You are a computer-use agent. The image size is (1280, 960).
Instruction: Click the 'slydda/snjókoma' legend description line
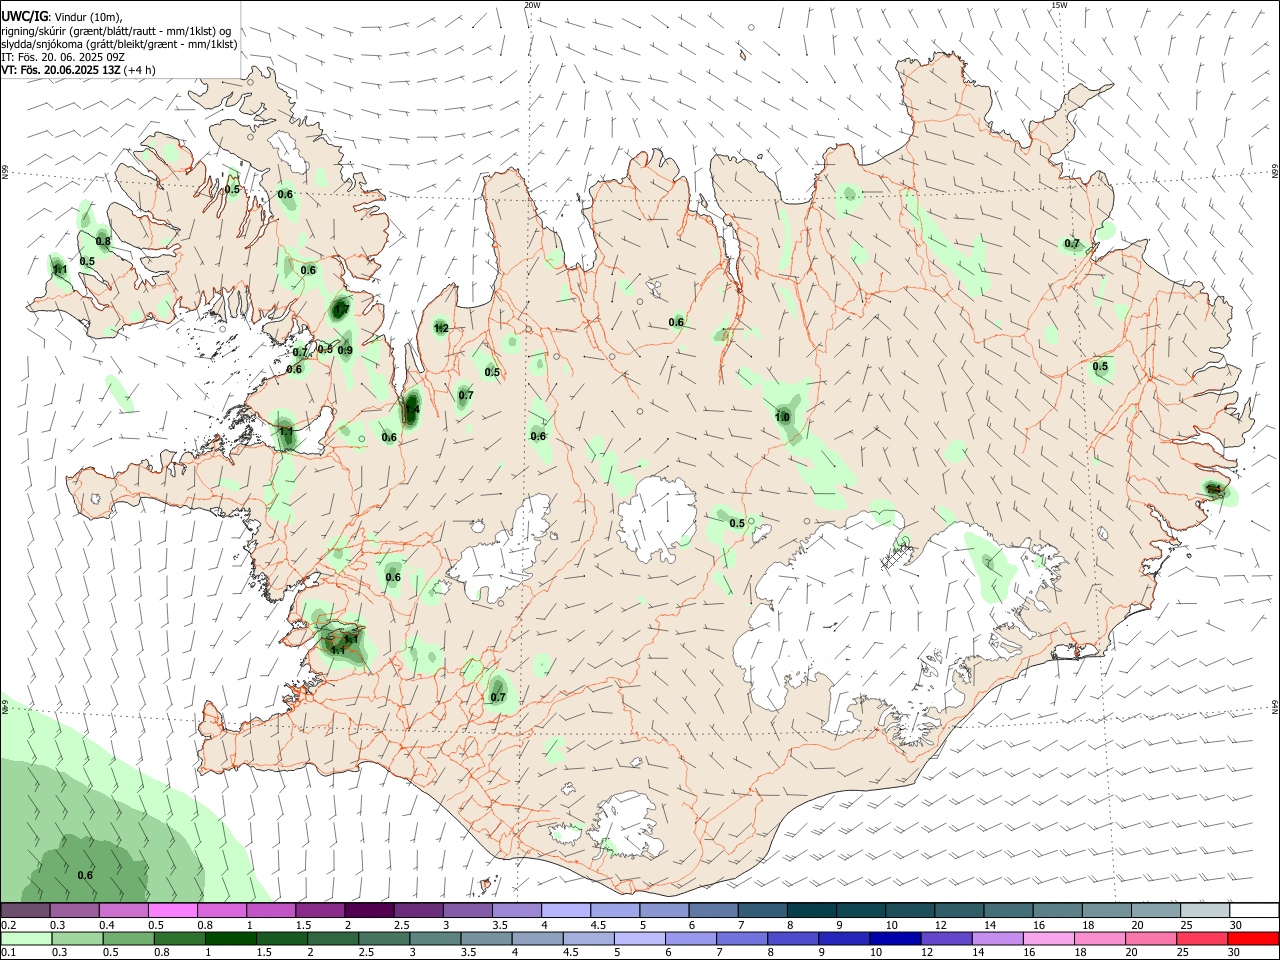(119, 44)
